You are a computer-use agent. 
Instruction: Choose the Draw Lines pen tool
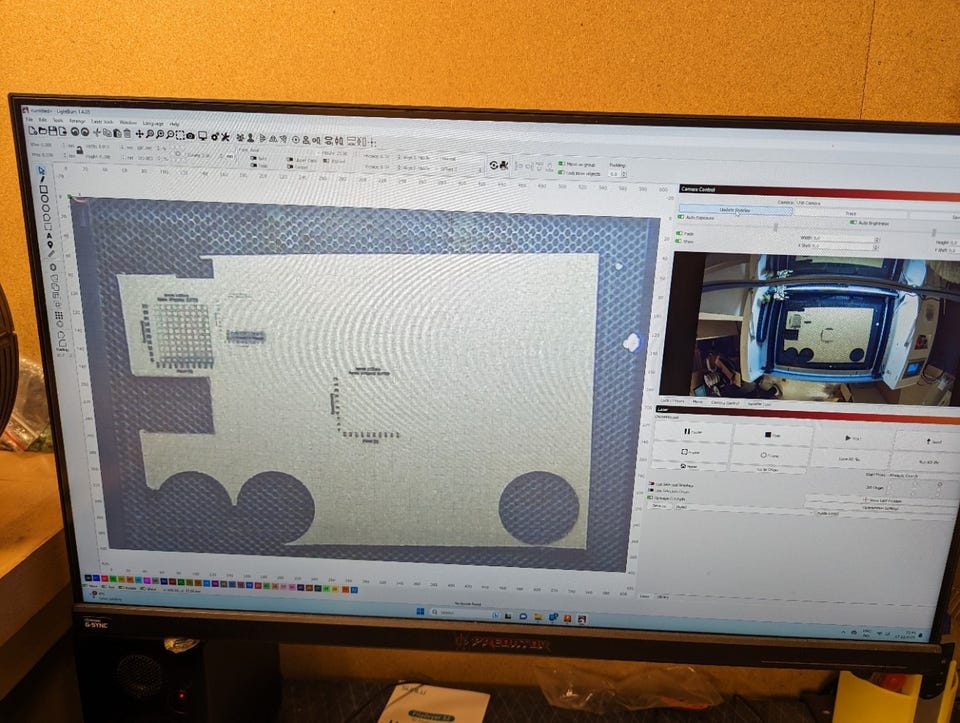coord(42,179)
